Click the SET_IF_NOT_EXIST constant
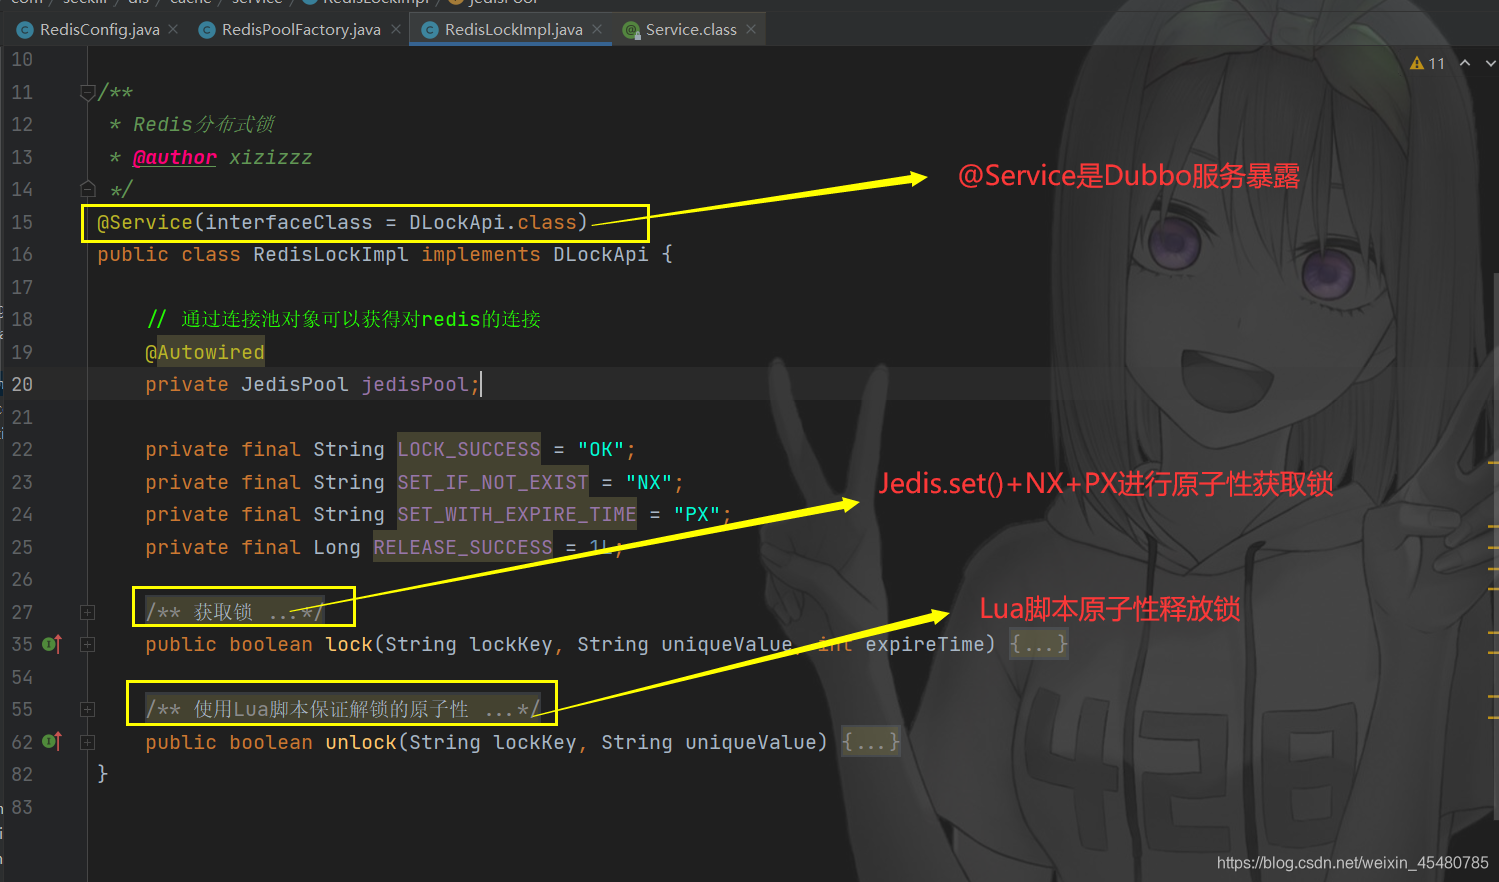This screenshot has height=882, width=1499. (x=493, y=482)
